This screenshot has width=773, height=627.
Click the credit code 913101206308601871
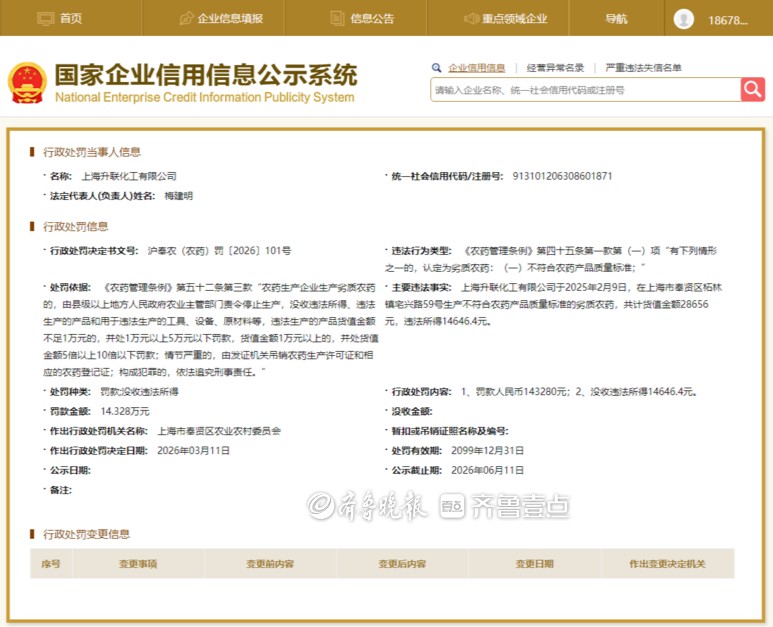tap(561, 176)
